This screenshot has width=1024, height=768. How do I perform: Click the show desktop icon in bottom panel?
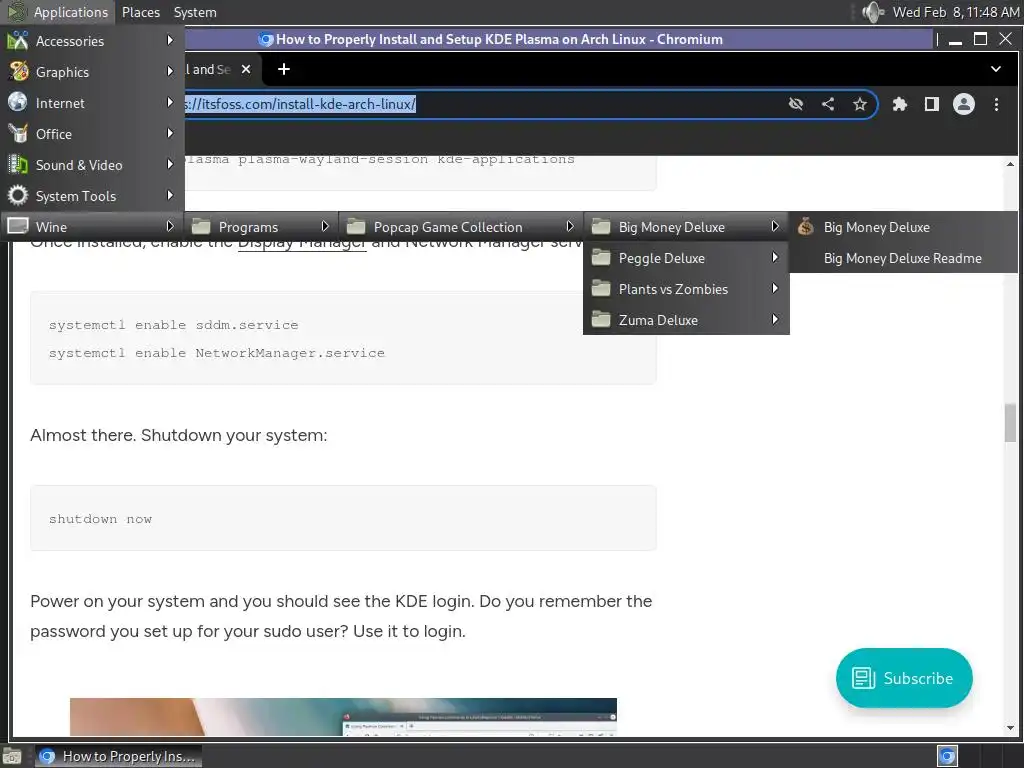12,756
